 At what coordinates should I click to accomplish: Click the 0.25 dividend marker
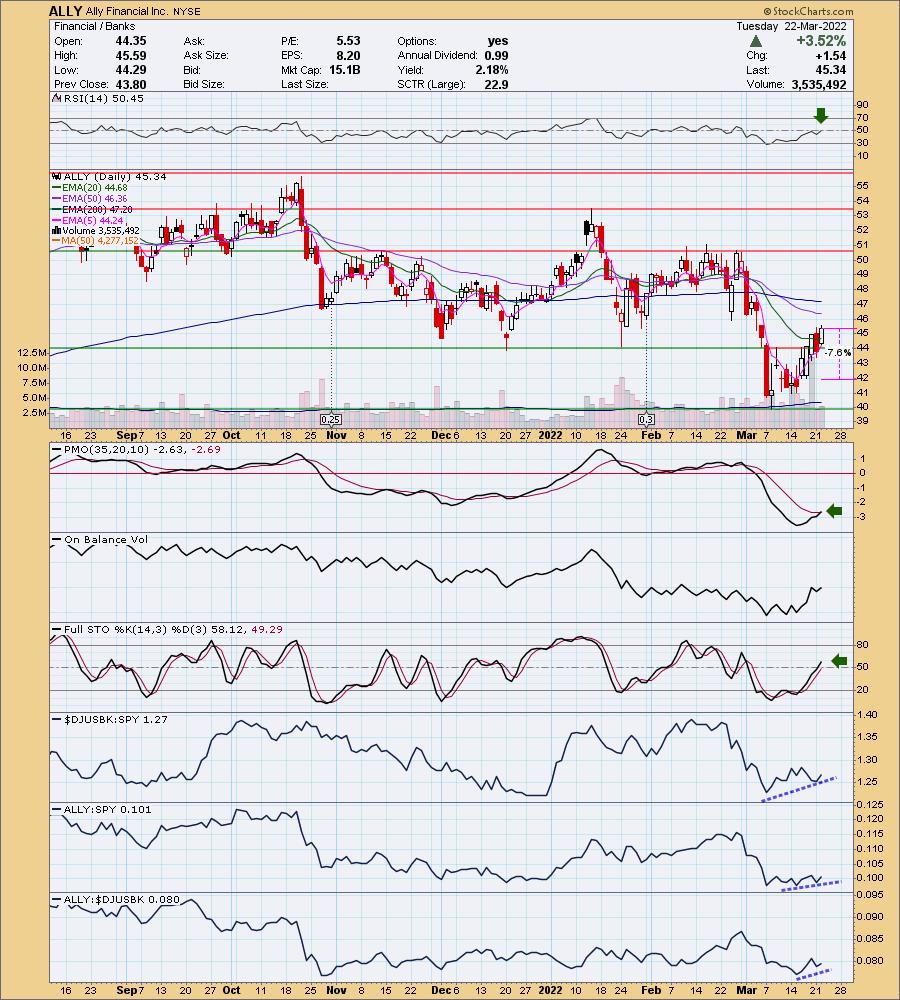[330, 420]
